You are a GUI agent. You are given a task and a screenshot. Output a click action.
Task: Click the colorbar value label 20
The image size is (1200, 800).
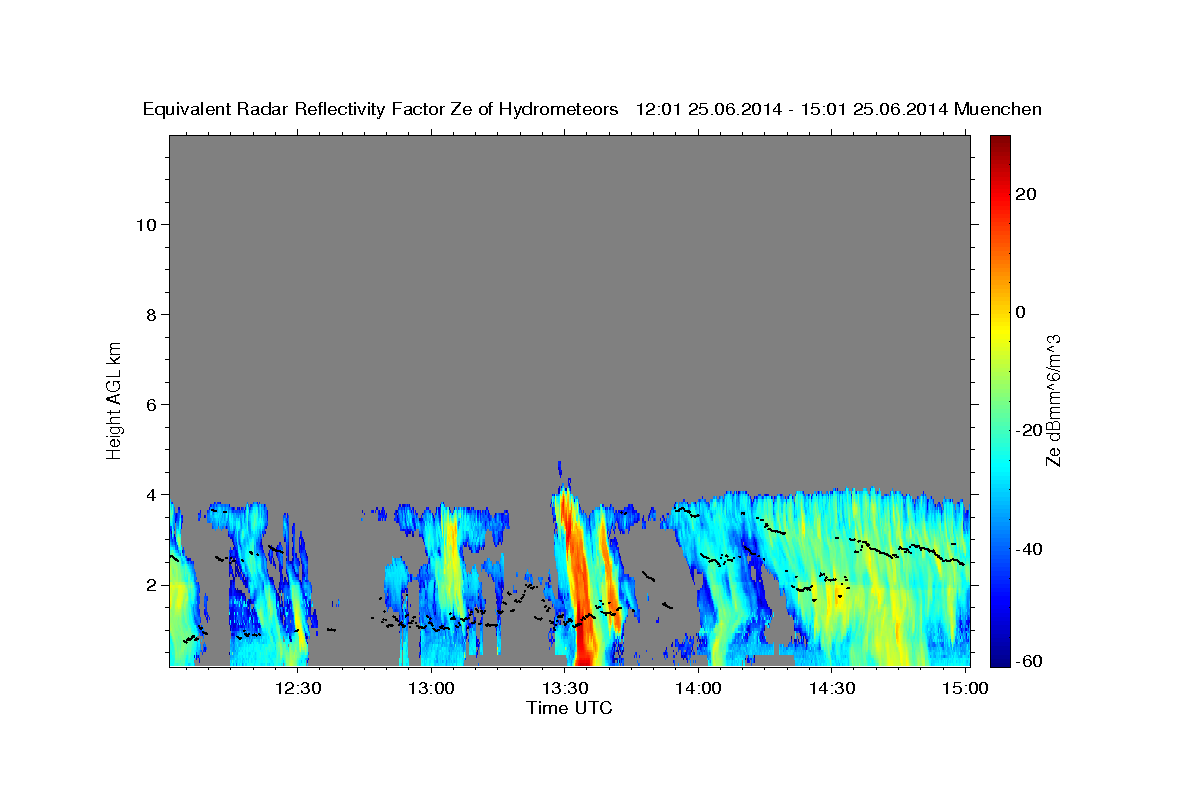pos(1026,194)
